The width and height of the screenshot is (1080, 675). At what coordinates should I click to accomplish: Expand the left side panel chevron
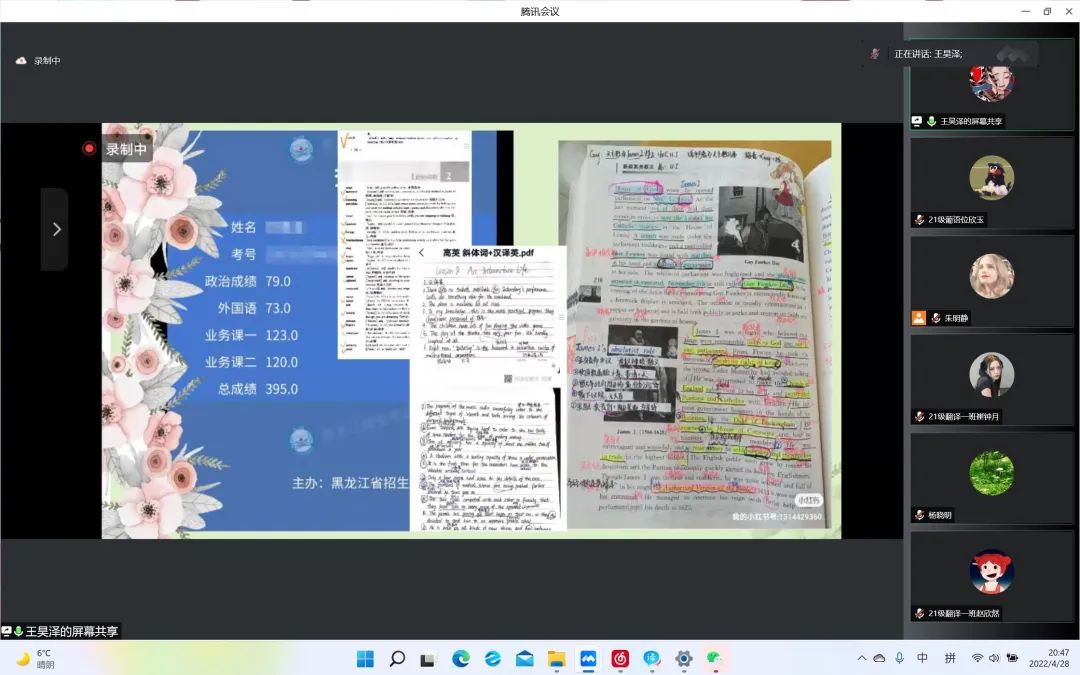pyautogui.click(x=55, y=229)
